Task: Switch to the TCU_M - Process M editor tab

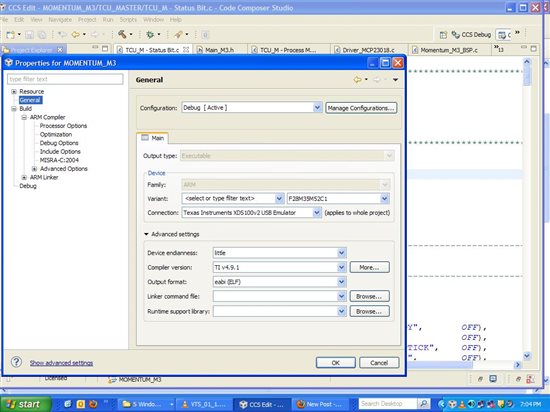Action: click(x=288, y=50)
